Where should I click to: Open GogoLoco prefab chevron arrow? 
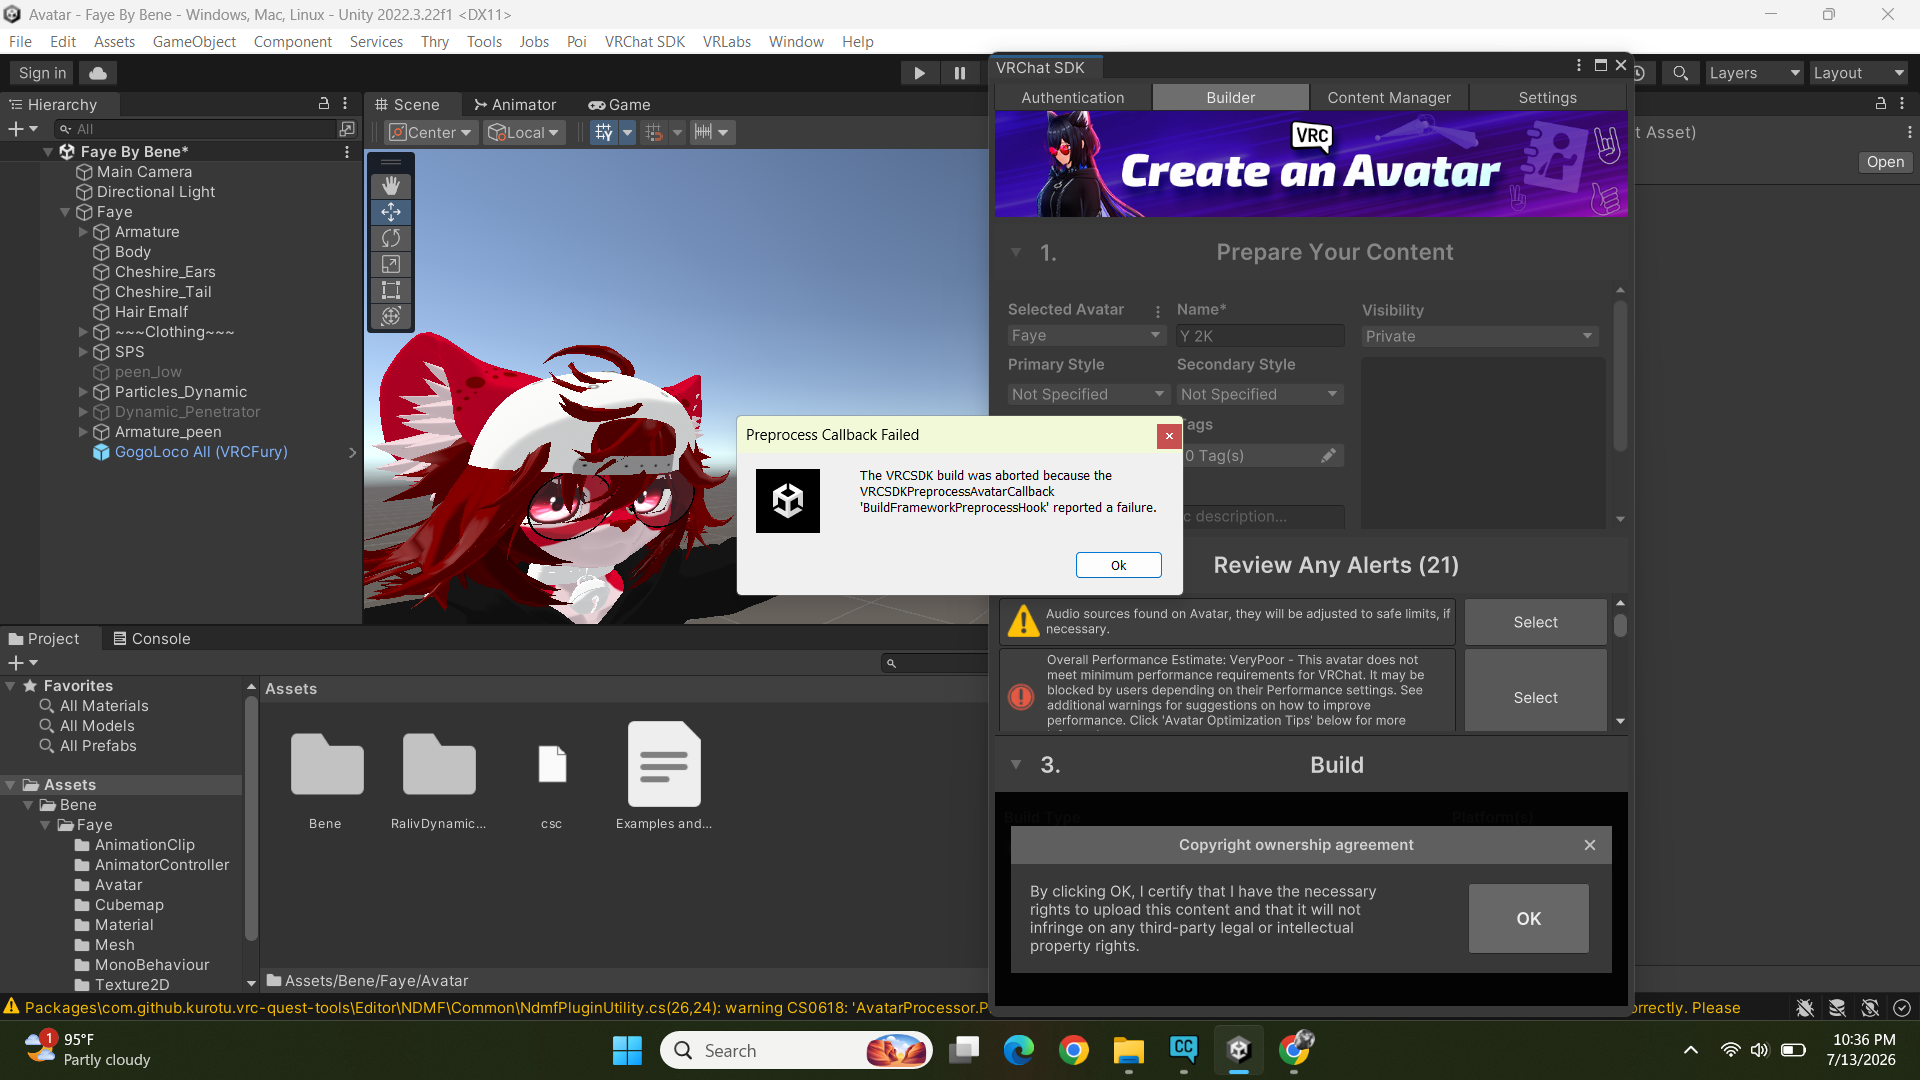click(352, 452)
